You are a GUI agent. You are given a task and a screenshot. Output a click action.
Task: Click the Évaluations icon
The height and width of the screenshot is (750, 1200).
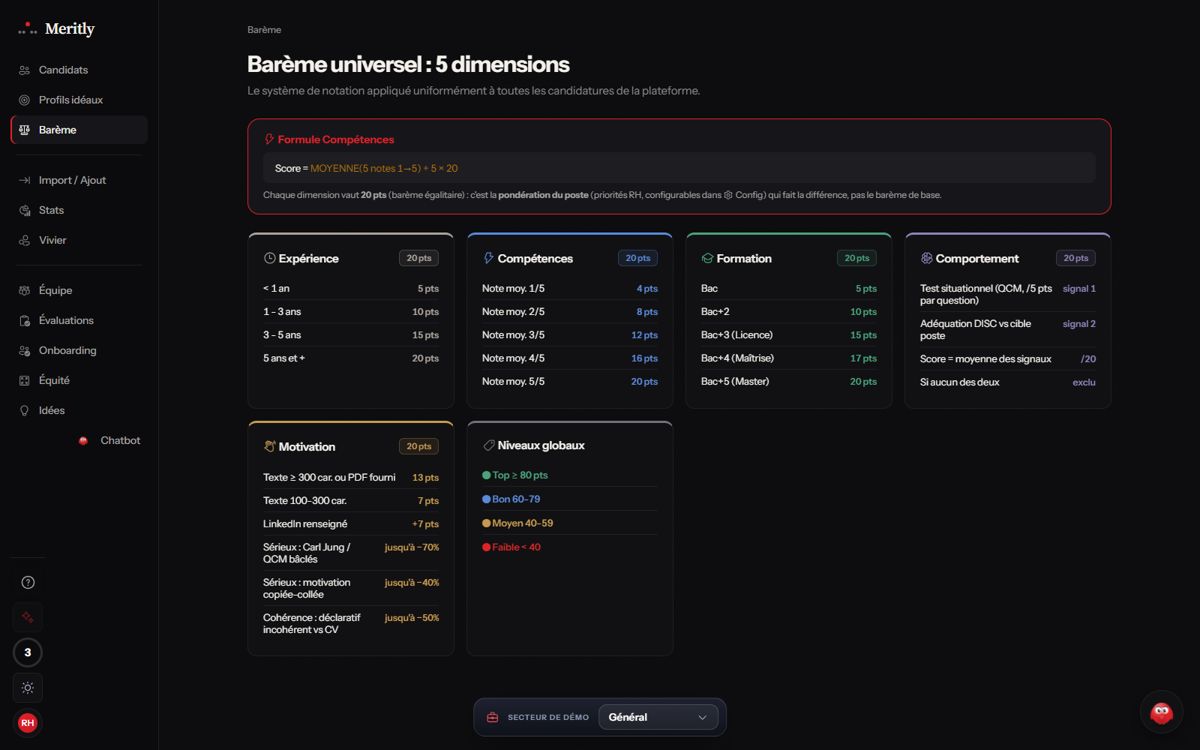[25, 320]
